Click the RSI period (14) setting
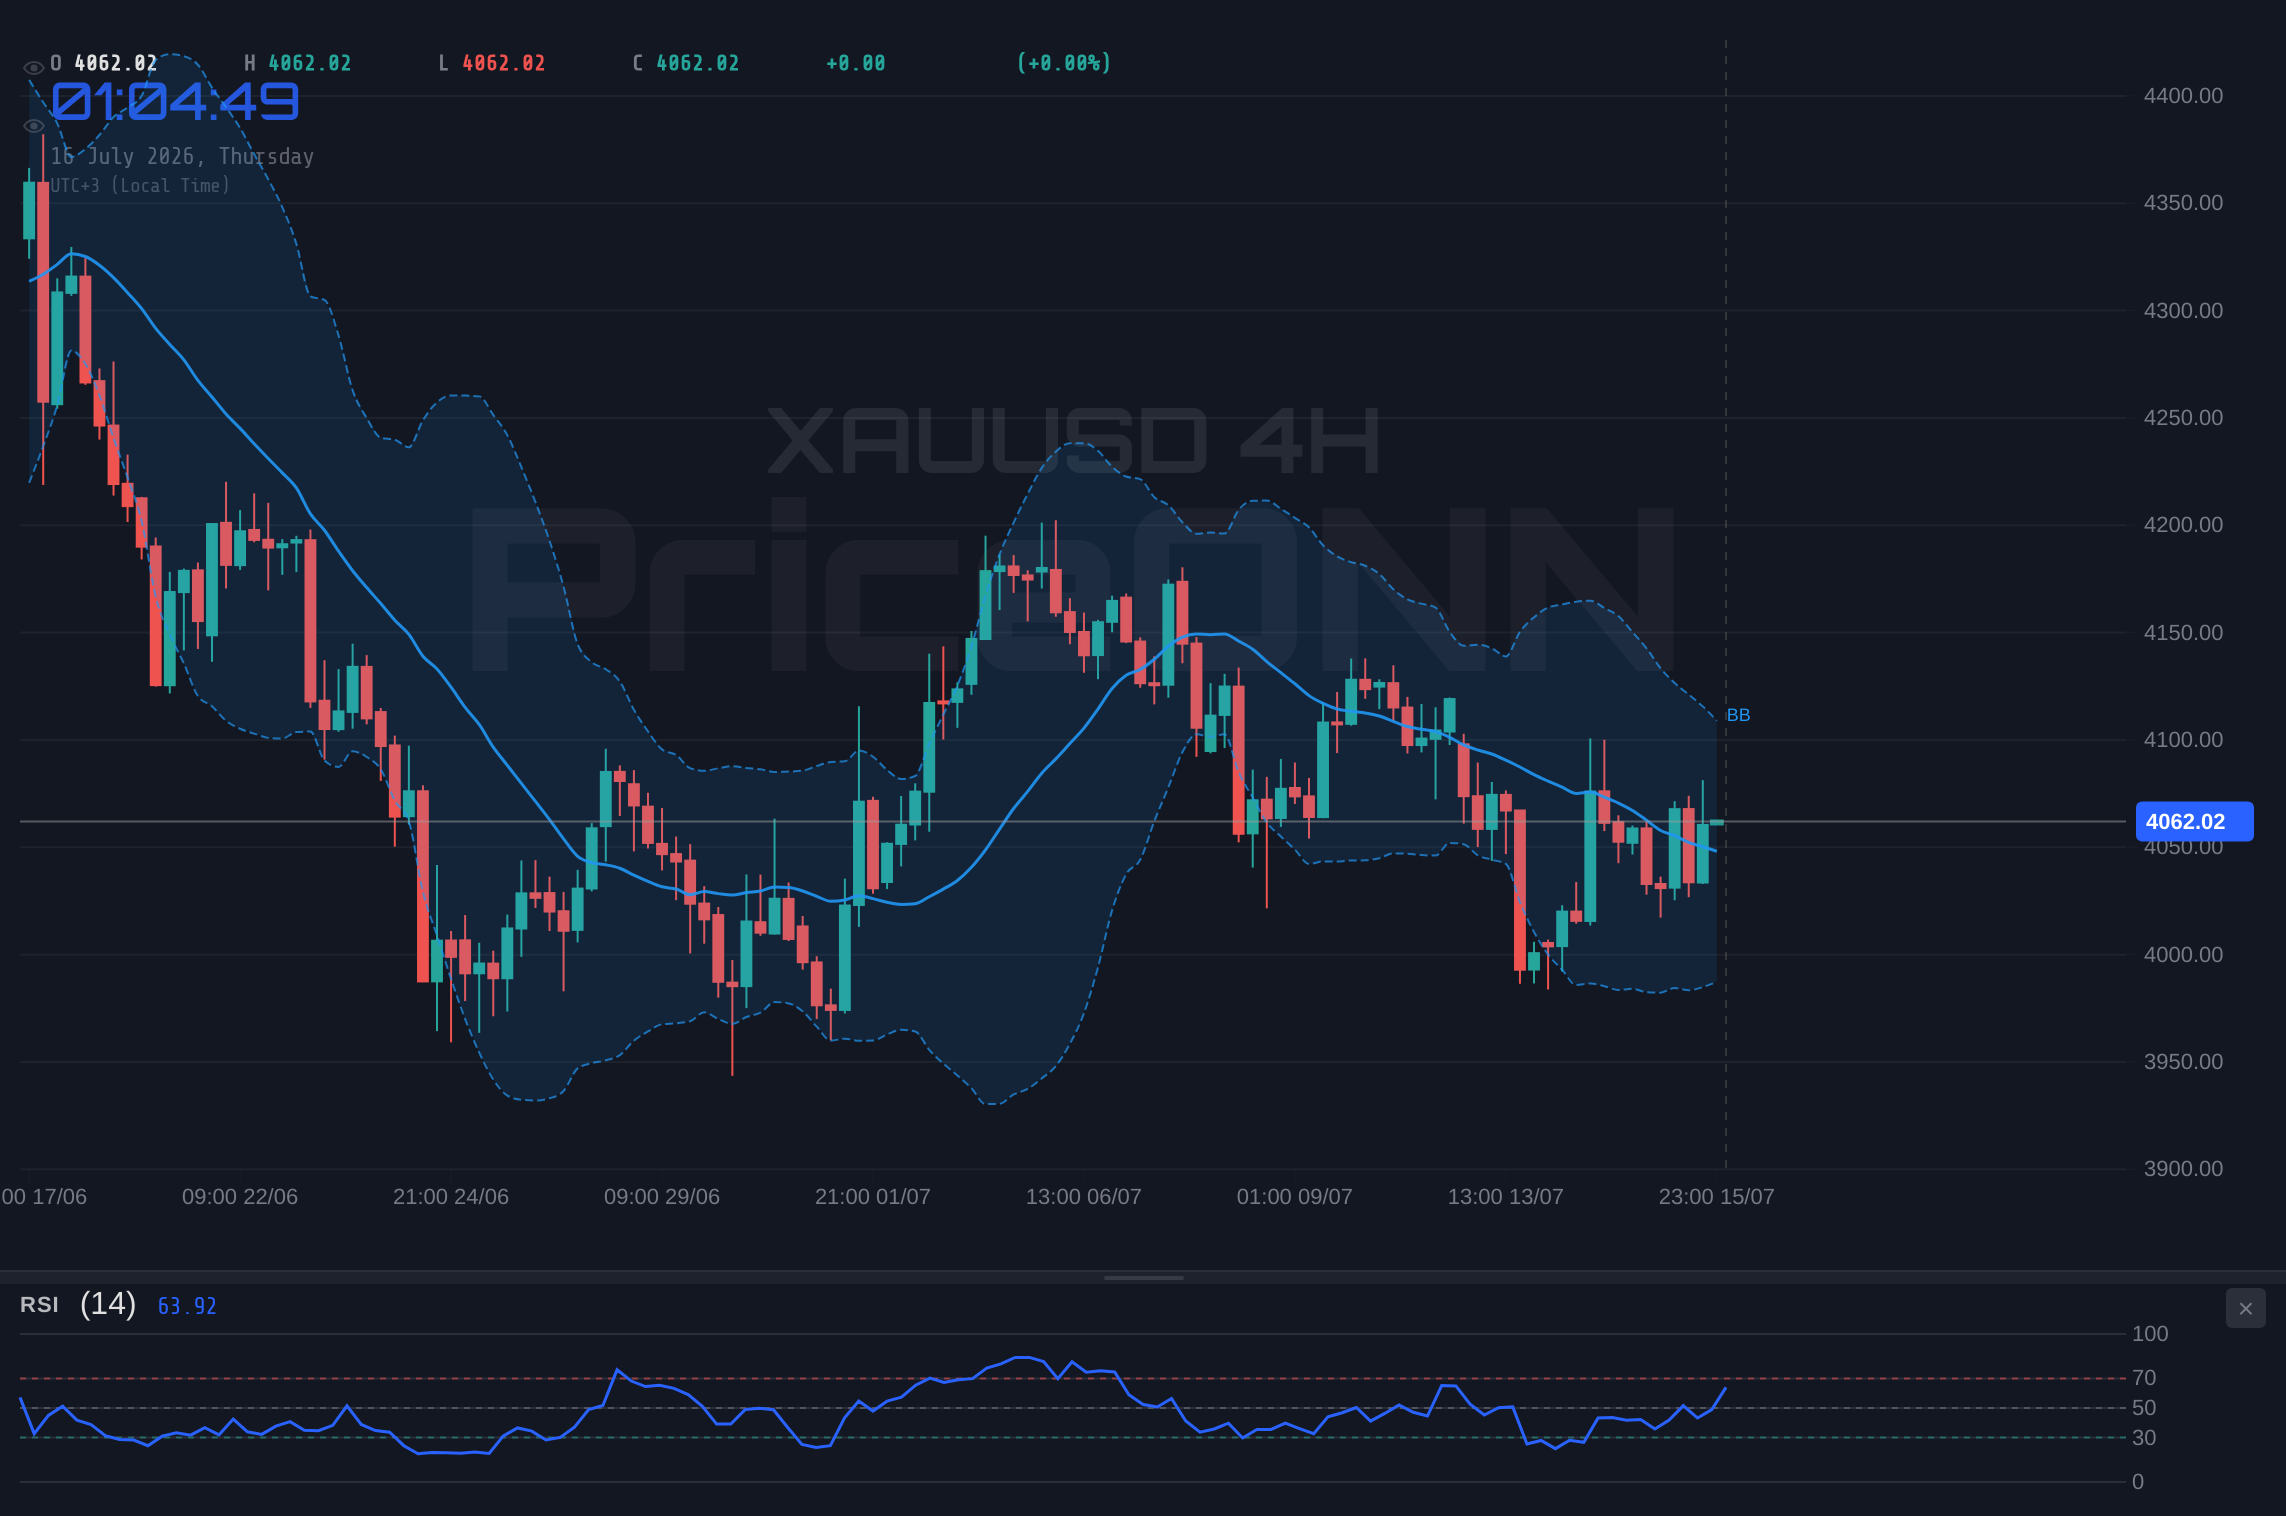This screenshot has height=1516, width=2286. [108, 1304]
